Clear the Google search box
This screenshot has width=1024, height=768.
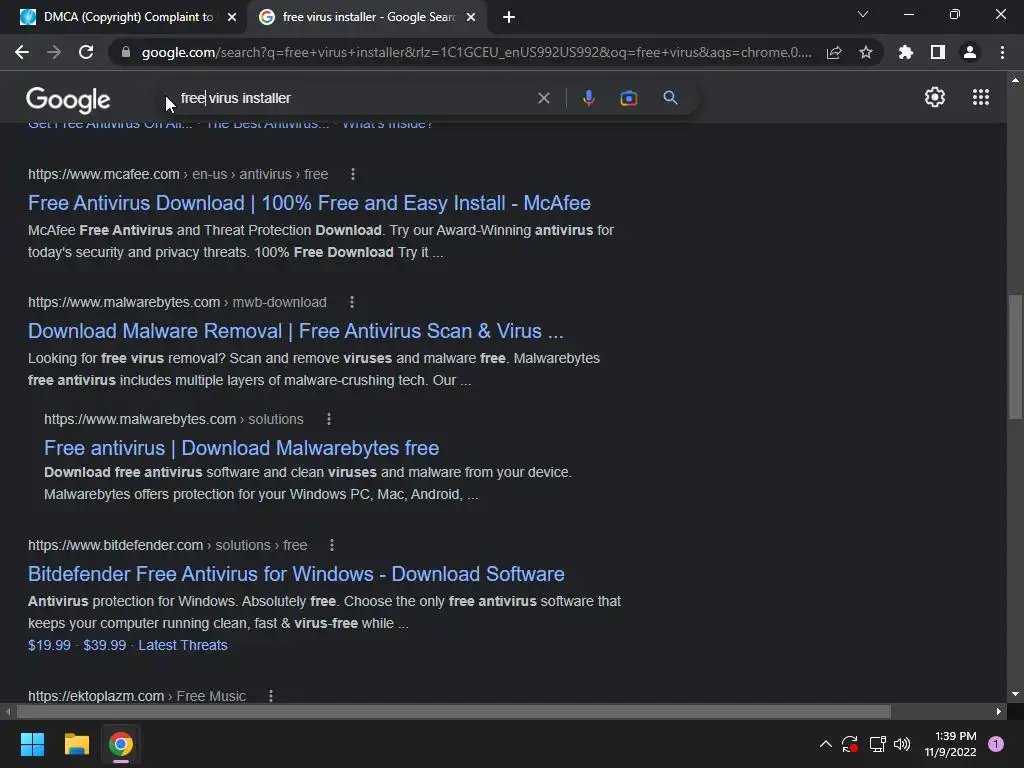pos(543,98)
